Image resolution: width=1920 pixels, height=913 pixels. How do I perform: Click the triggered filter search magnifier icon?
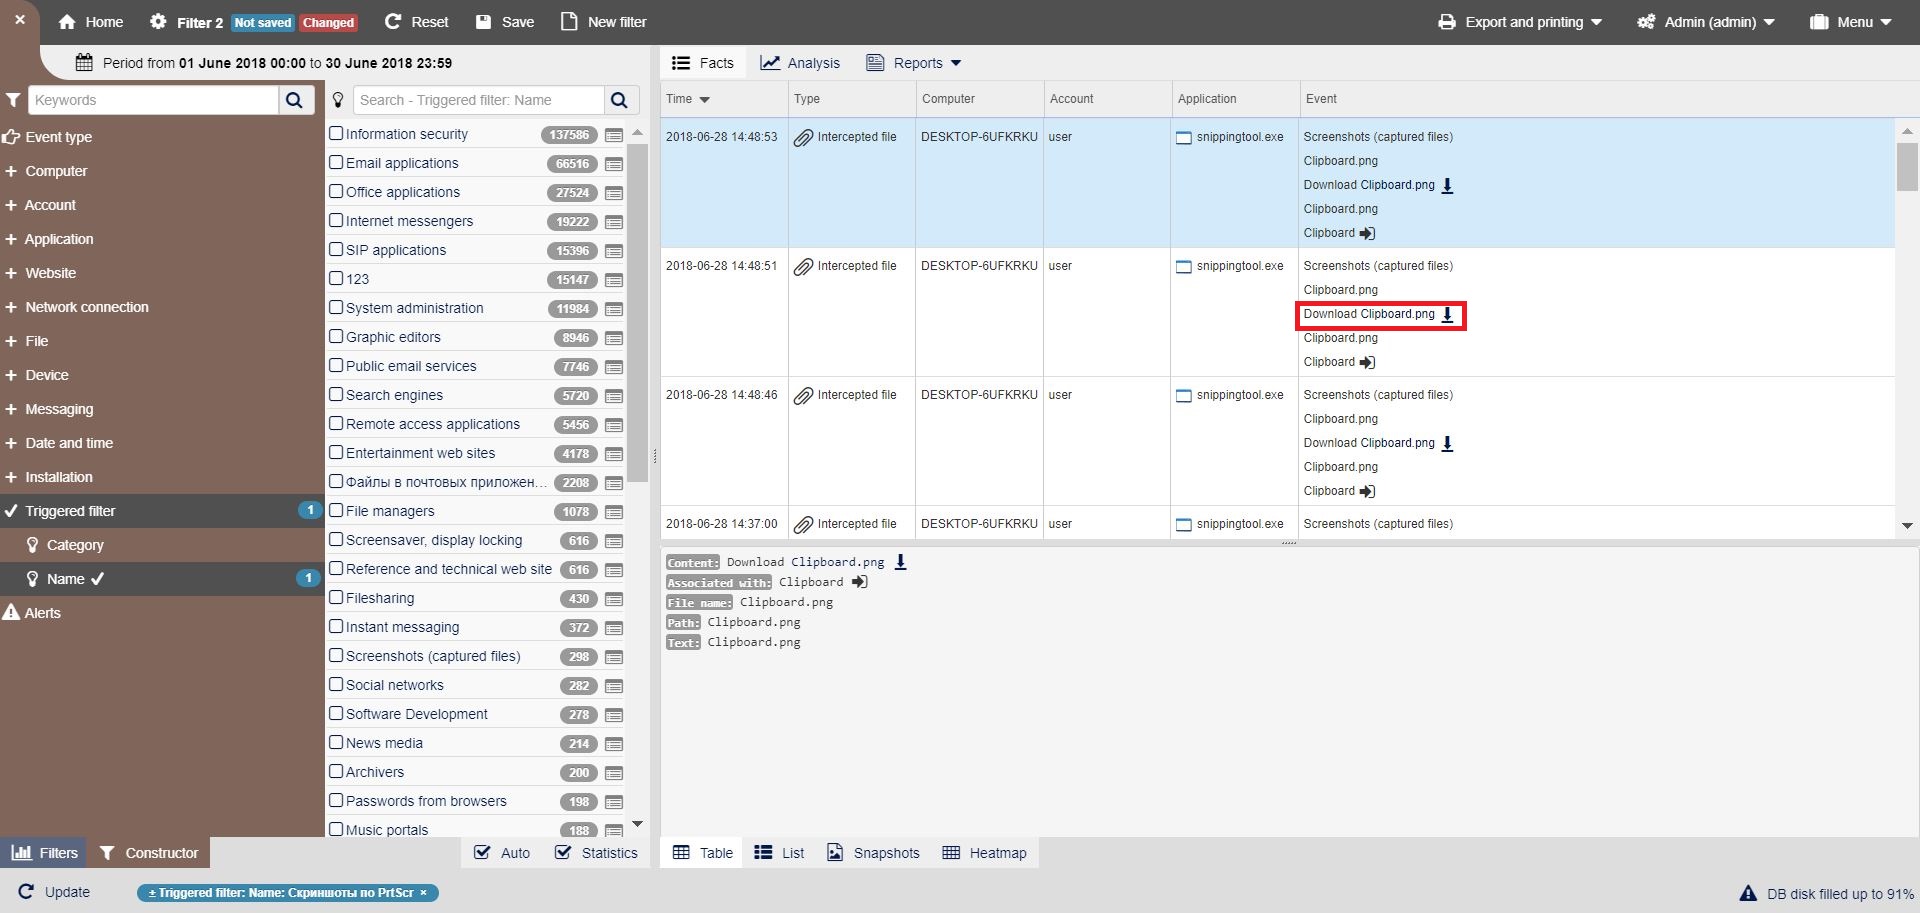tap(620, 100)
